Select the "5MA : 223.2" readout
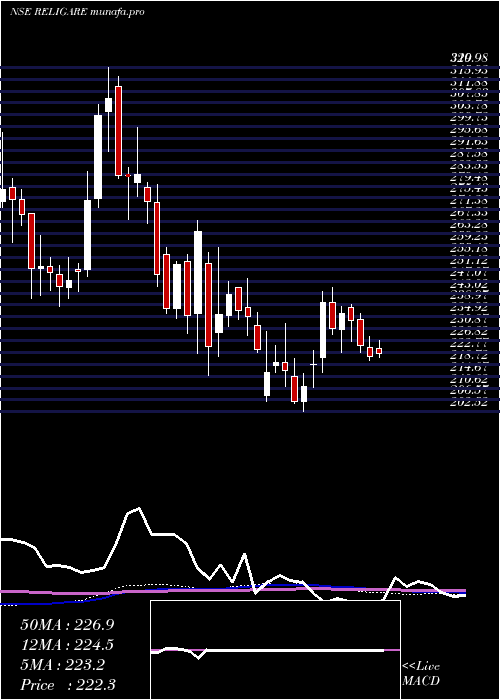The image size is (500, 700). [x=62, y=665]
